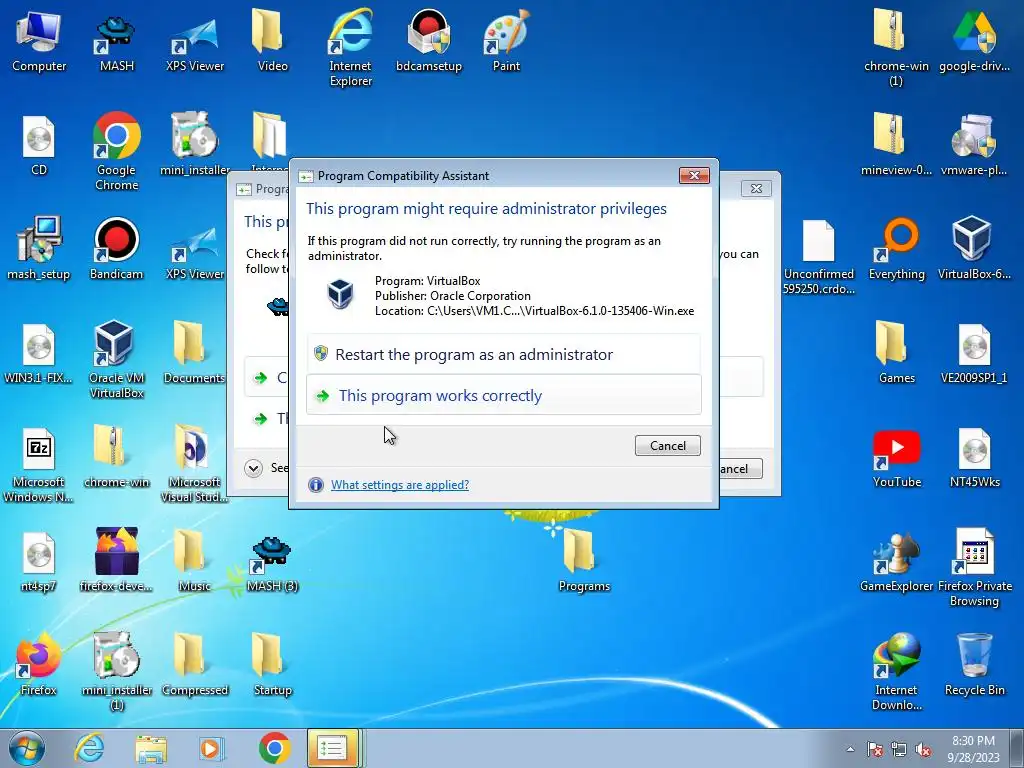1024x768 pixels.
Task: Select the chrome-win zip folder in left column
Action: (116, 456)
